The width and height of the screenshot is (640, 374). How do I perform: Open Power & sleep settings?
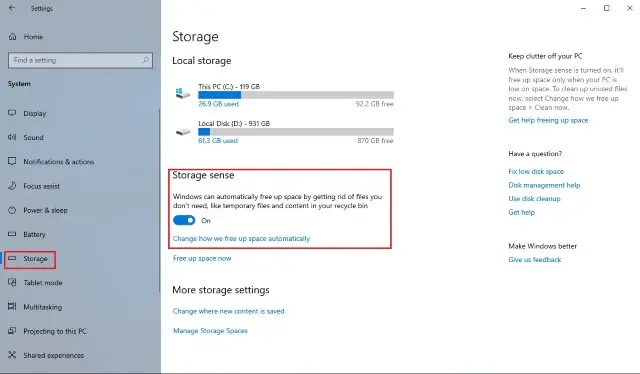click(45, 210)
